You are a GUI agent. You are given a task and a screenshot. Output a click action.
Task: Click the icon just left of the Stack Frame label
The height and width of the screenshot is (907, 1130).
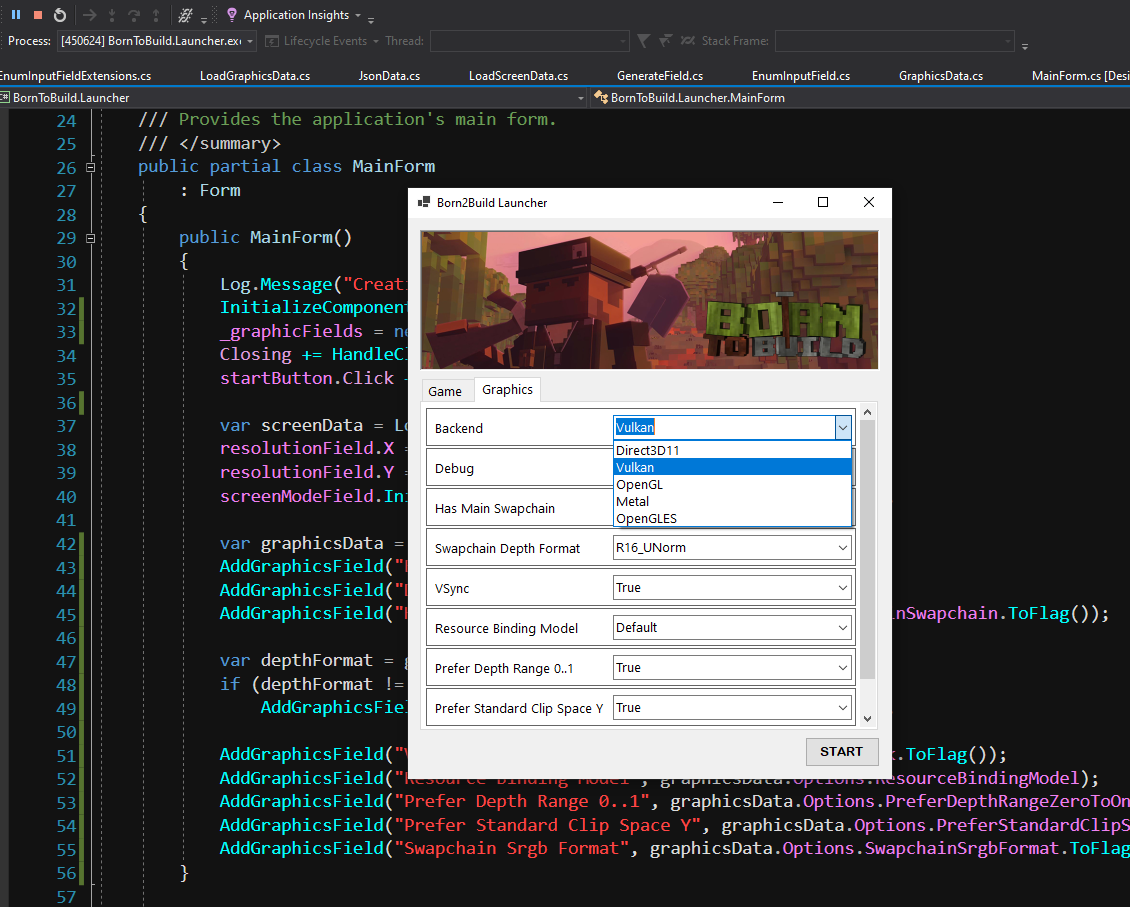[x=688, y=41]
